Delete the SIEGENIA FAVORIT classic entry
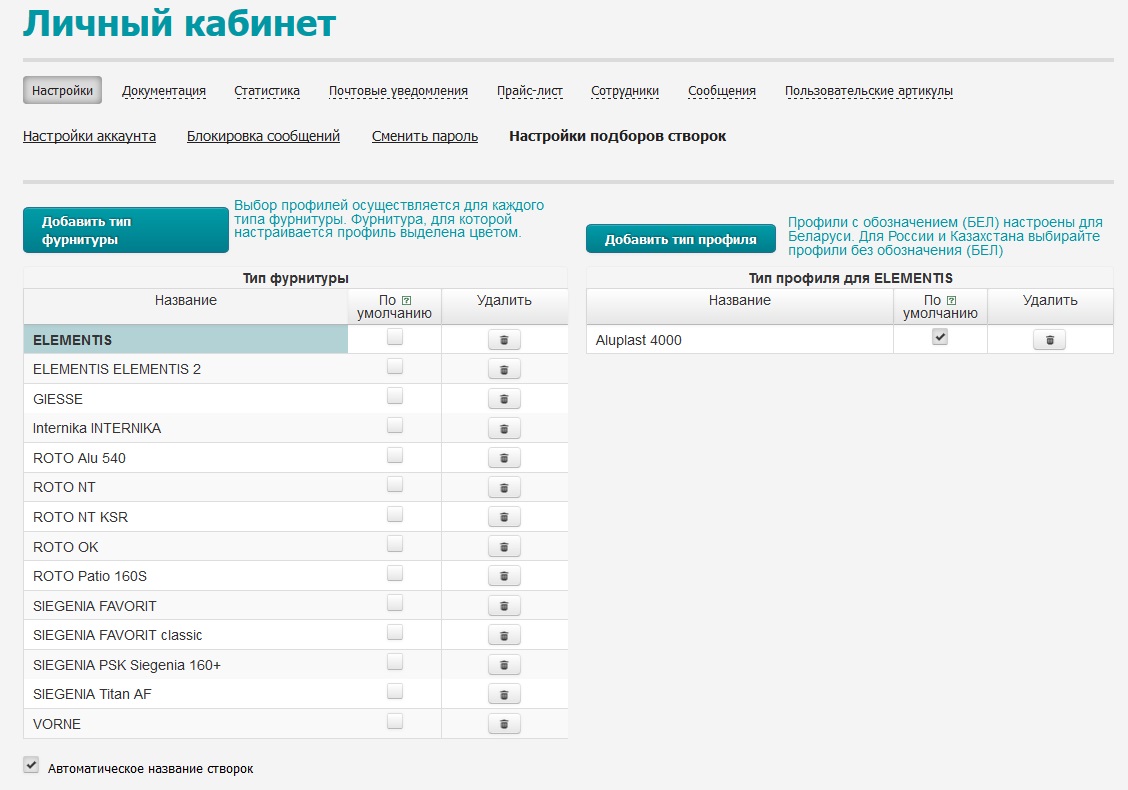This screenshot has width=1128, height=790. [x=504, y=635]
